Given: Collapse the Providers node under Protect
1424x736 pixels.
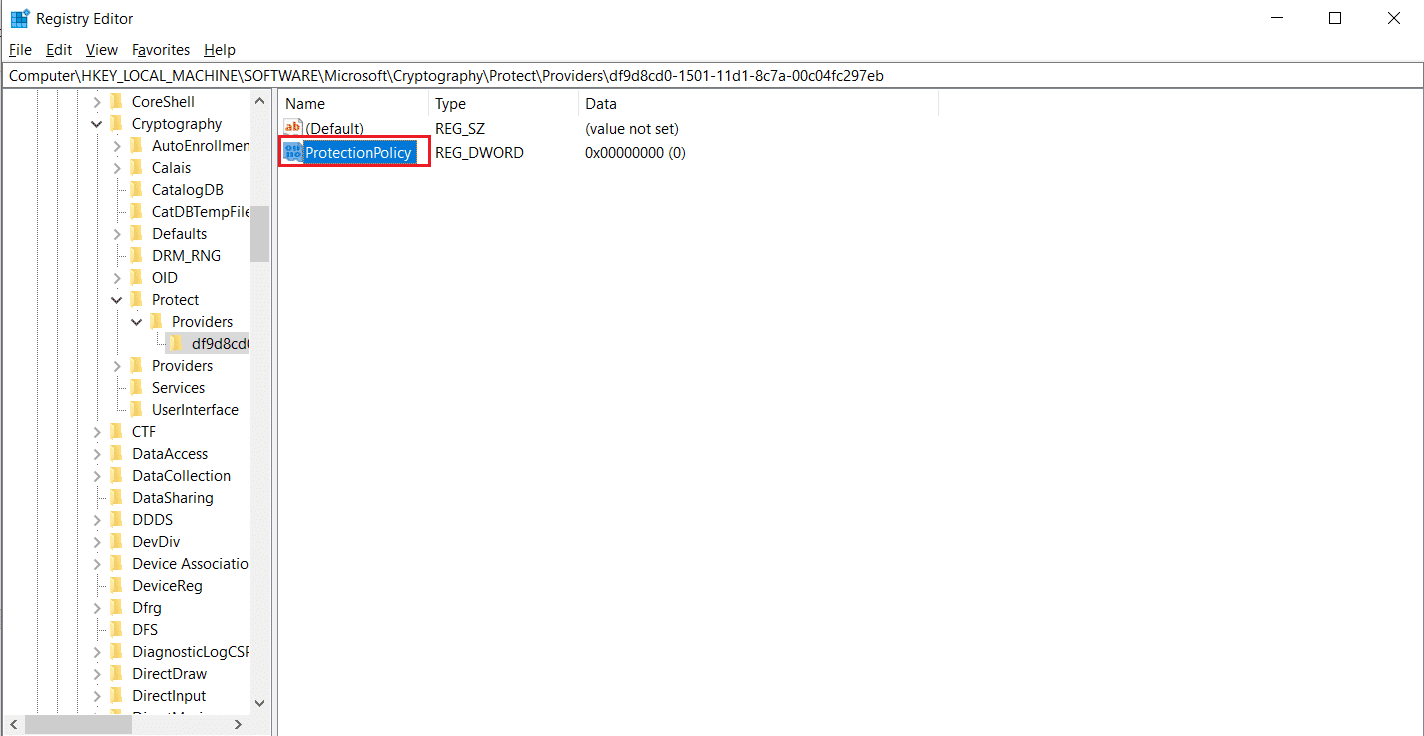Looking at the screenshot, I should pos(137,322).
